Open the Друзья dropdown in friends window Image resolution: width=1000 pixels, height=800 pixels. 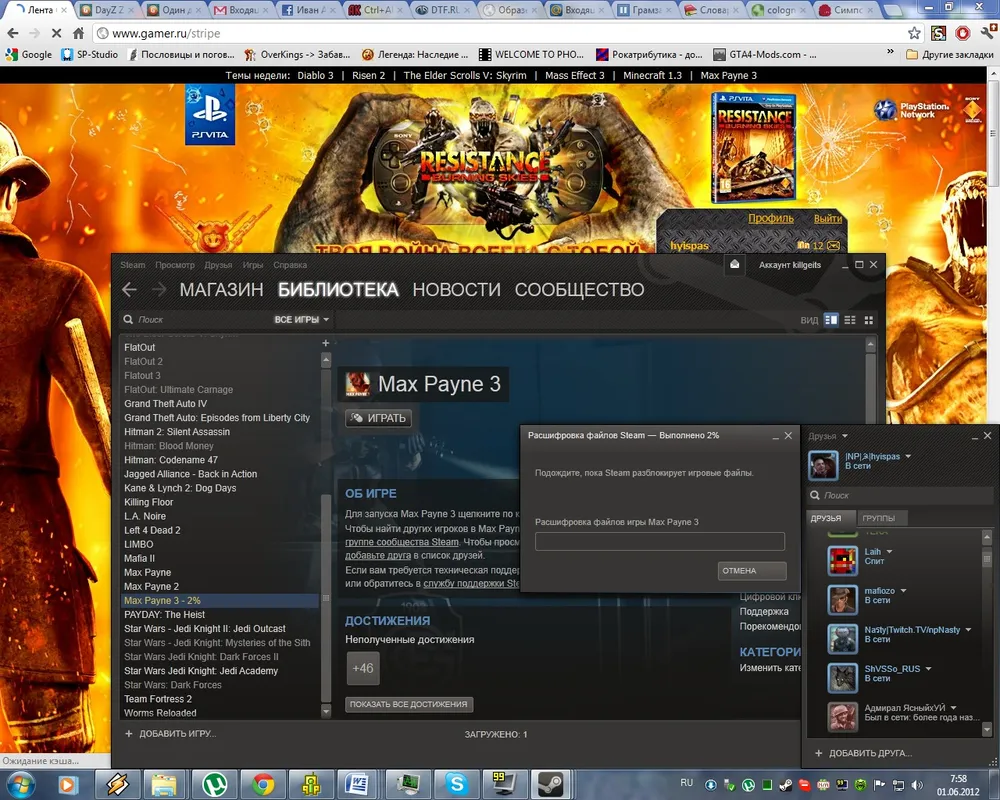point(828,436)
